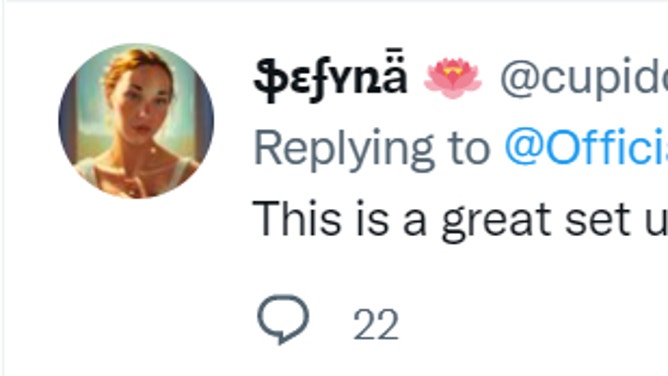Open the @Offici mention link
The image size is (668, 376).
pyautogui.click(x=586, y=147)
